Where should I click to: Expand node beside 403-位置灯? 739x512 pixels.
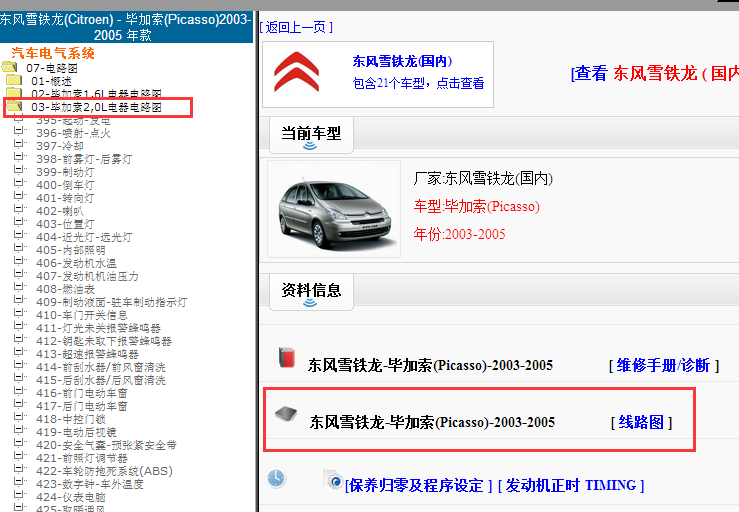click(19, 222)
